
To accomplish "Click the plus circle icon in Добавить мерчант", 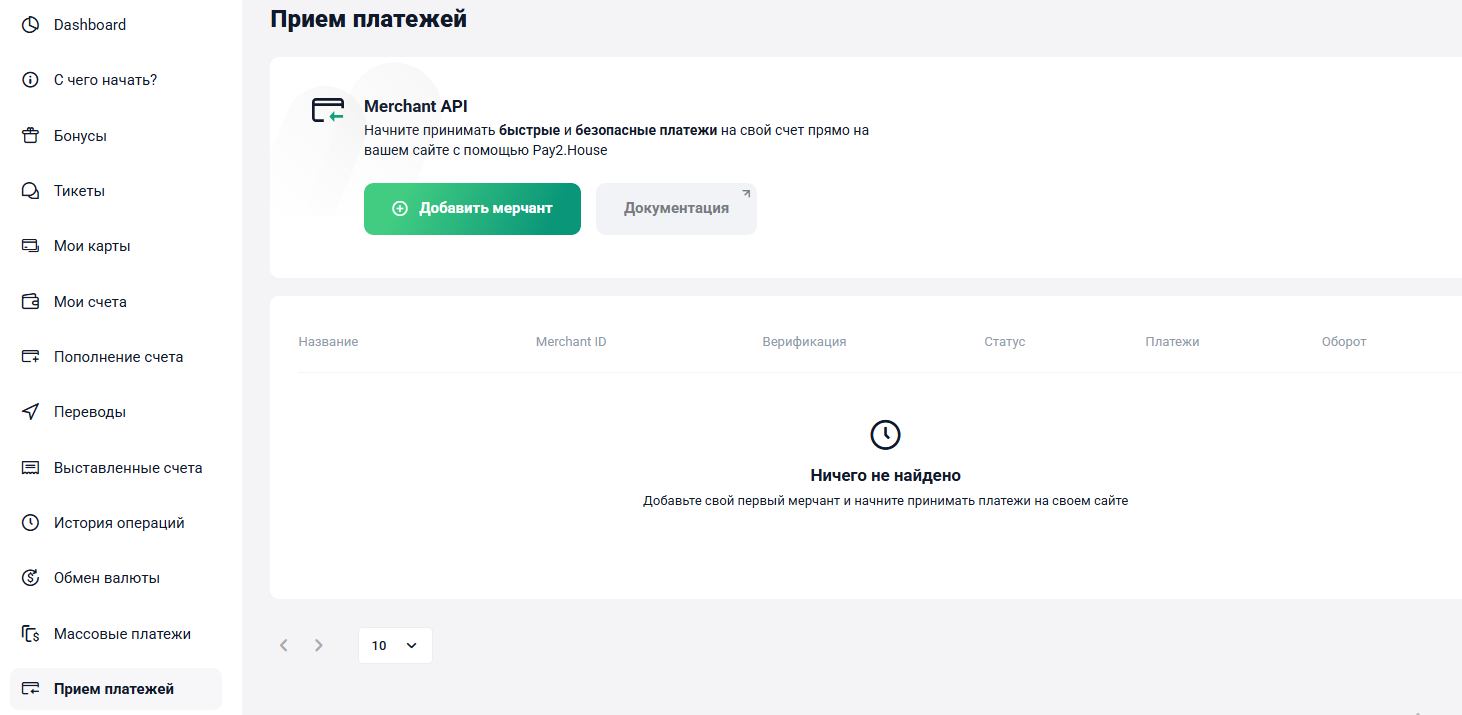I will point(400,209).
